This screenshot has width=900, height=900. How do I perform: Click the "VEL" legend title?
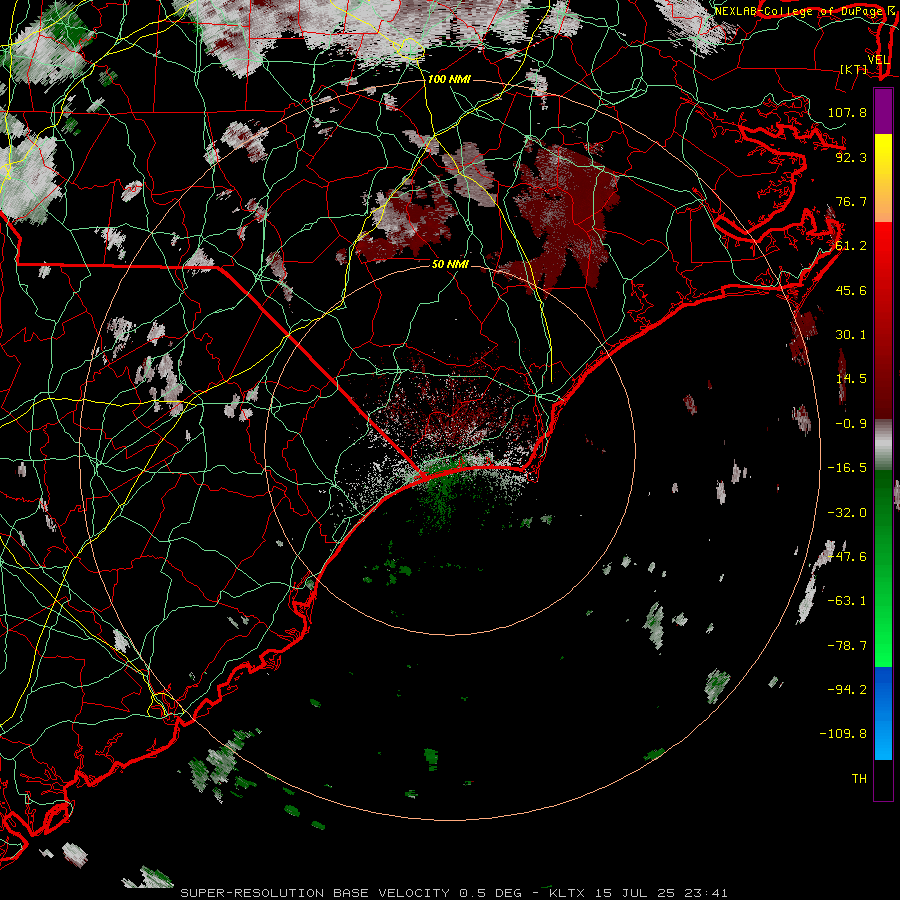[x=878, y=60]
